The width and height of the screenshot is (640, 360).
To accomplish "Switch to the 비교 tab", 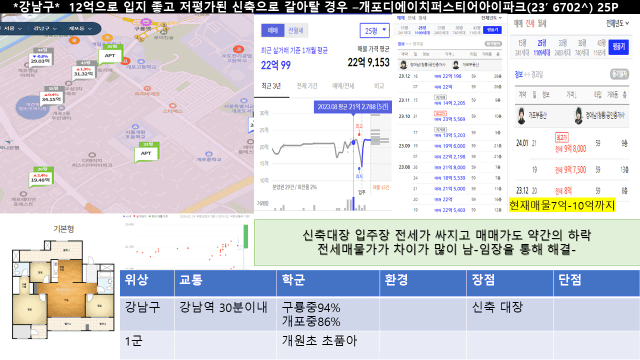I will tap(379, 86).
